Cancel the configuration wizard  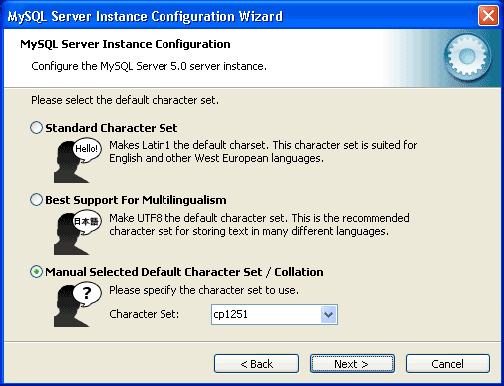tap(448, 364)
